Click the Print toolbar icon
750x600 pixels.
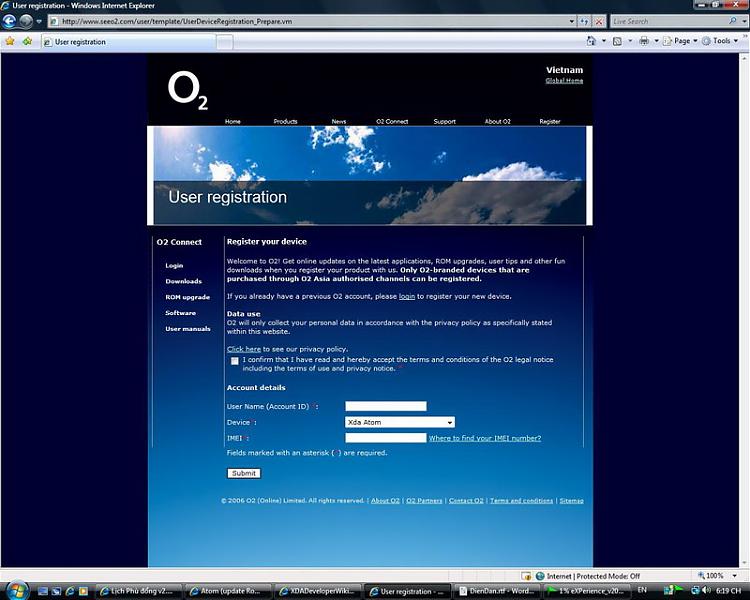point(644,41)
